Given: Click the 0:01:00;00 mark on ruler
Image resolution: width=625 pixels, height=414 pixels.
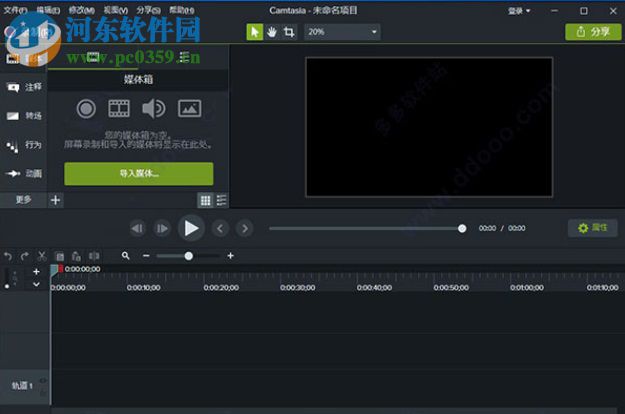Looking at the screenshot, I should [x=527, y=287].
